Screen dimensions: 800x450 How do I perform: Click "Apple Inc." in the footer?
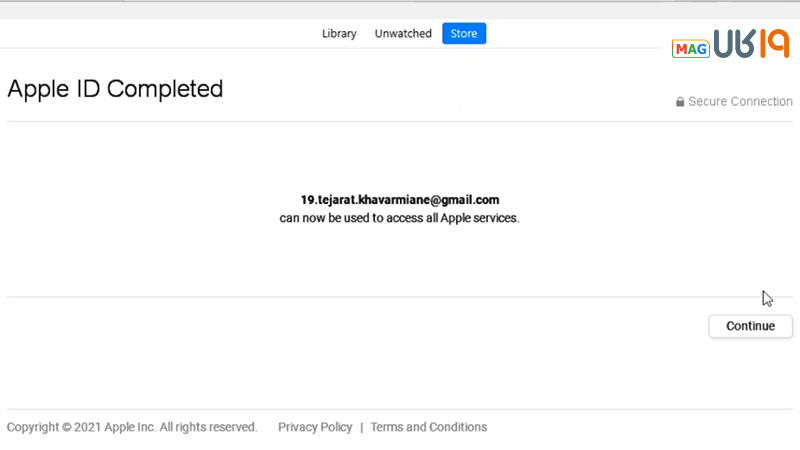click(x=128, y=427)
